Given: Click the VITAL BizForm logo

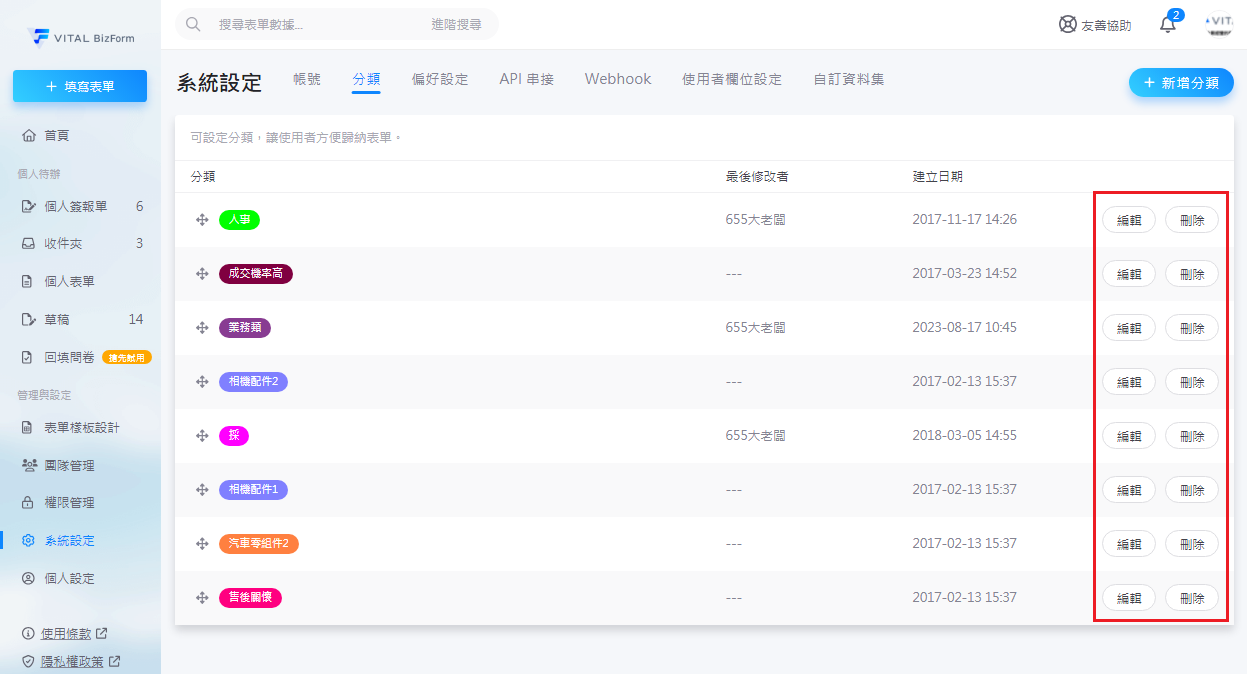Looking at the screenshot, I should pos(81,37).
